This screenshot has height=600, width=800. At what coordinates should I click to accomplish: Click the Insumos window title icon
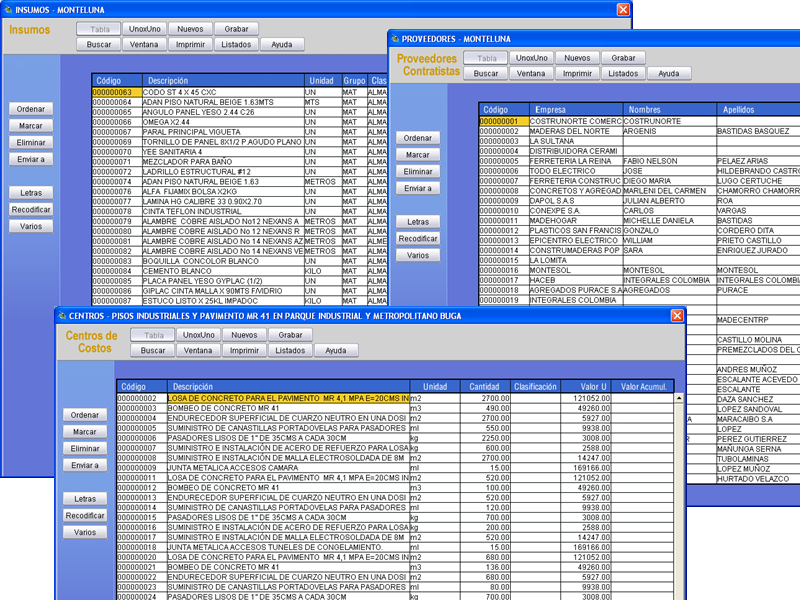click(x=8, y=10)
